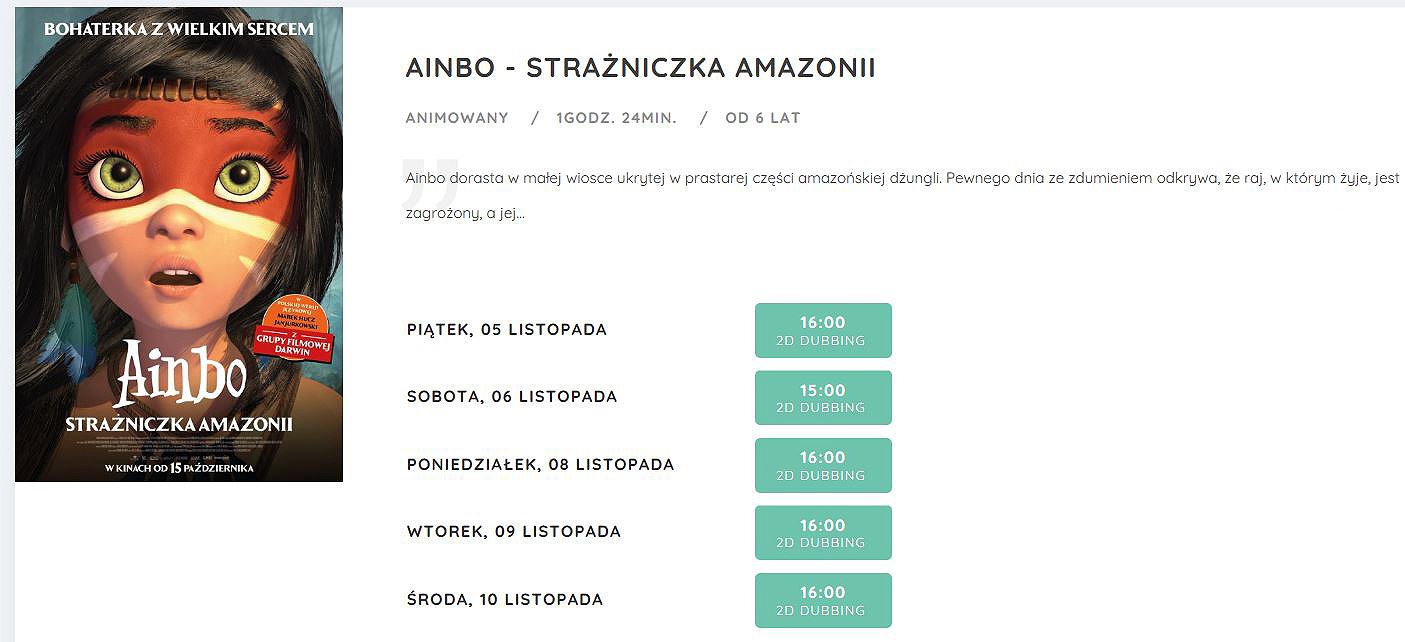Image resolution: width=1405 pixels, height=642 pixels.
Task: Pick the Monday 08 Listopada 16:00 showing
Action: coord(823,465)
